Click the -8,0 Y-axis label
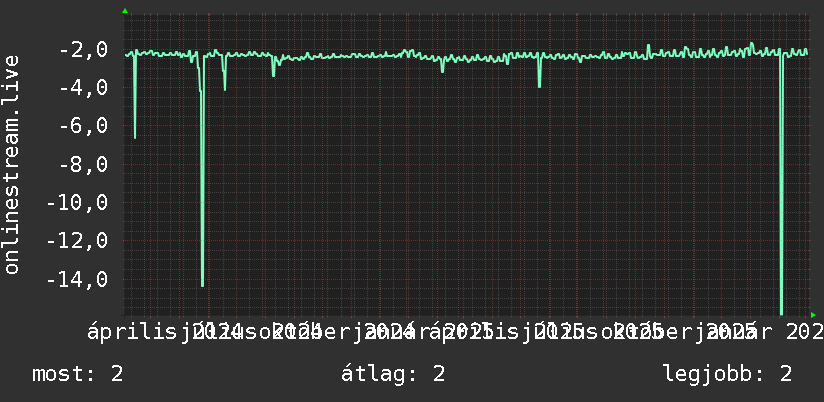The width and height of the screenshot is (824, 402). pos(83,164)
